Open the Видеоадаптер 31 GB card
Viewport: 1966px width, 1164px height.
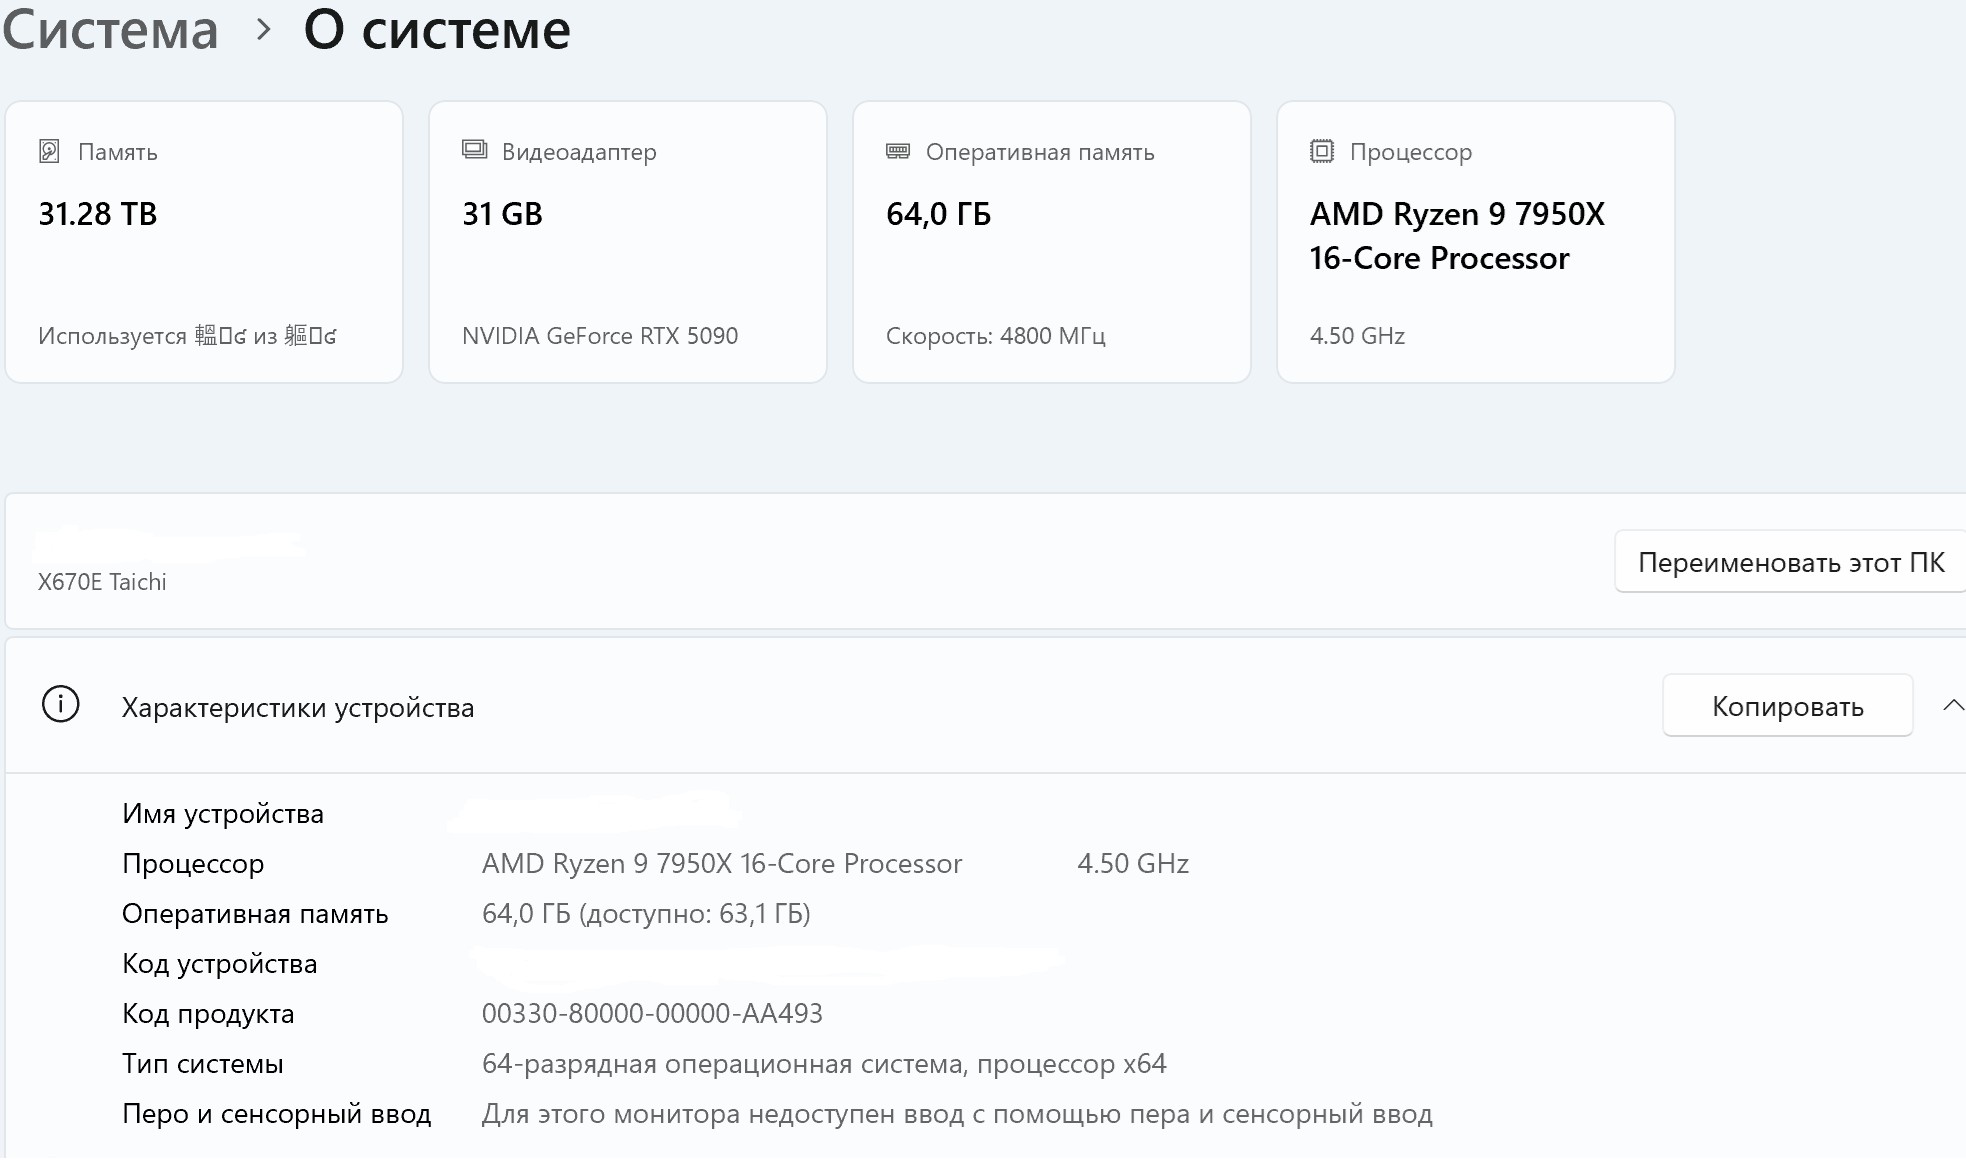[628, 241]
